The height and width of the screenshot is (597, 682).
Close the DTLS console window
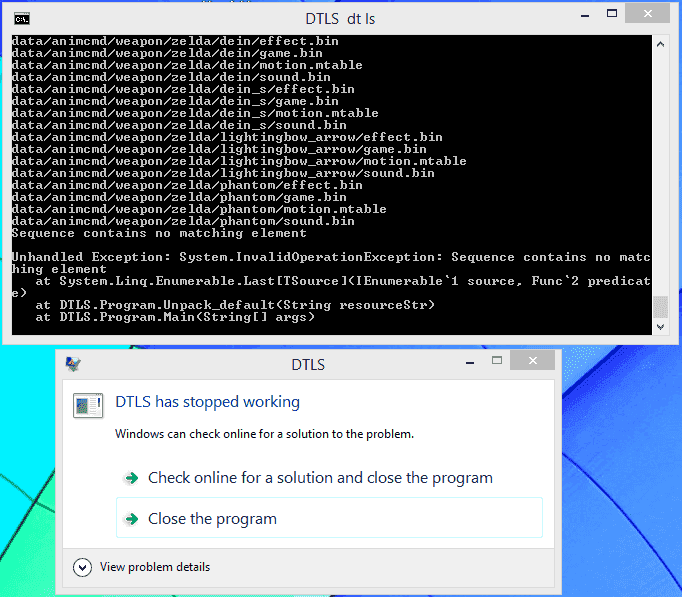click(647, 13)
